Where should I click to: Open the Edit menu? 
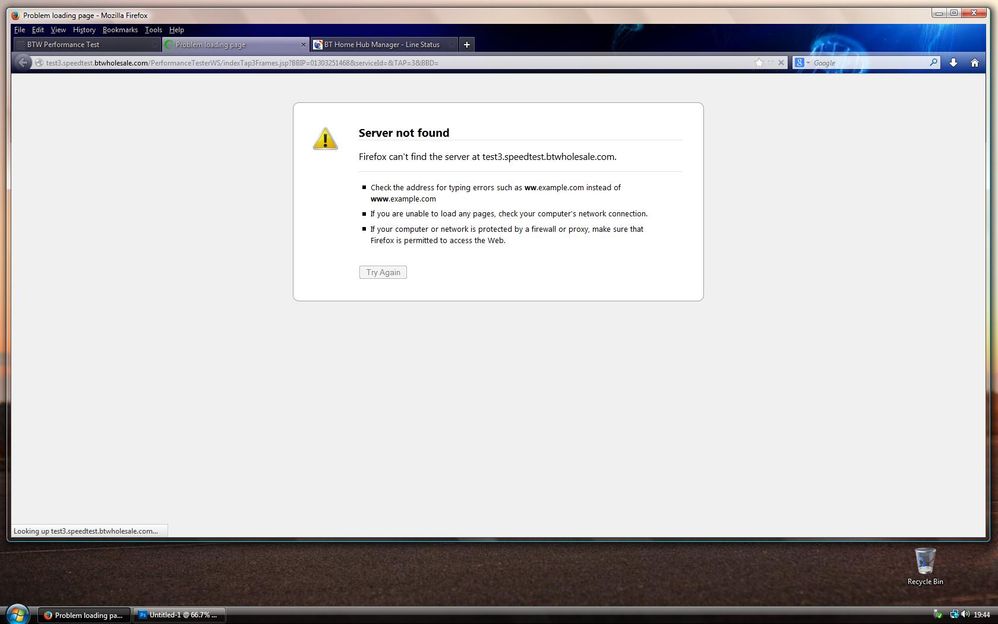pyautogui.click(x=38, y=30)
